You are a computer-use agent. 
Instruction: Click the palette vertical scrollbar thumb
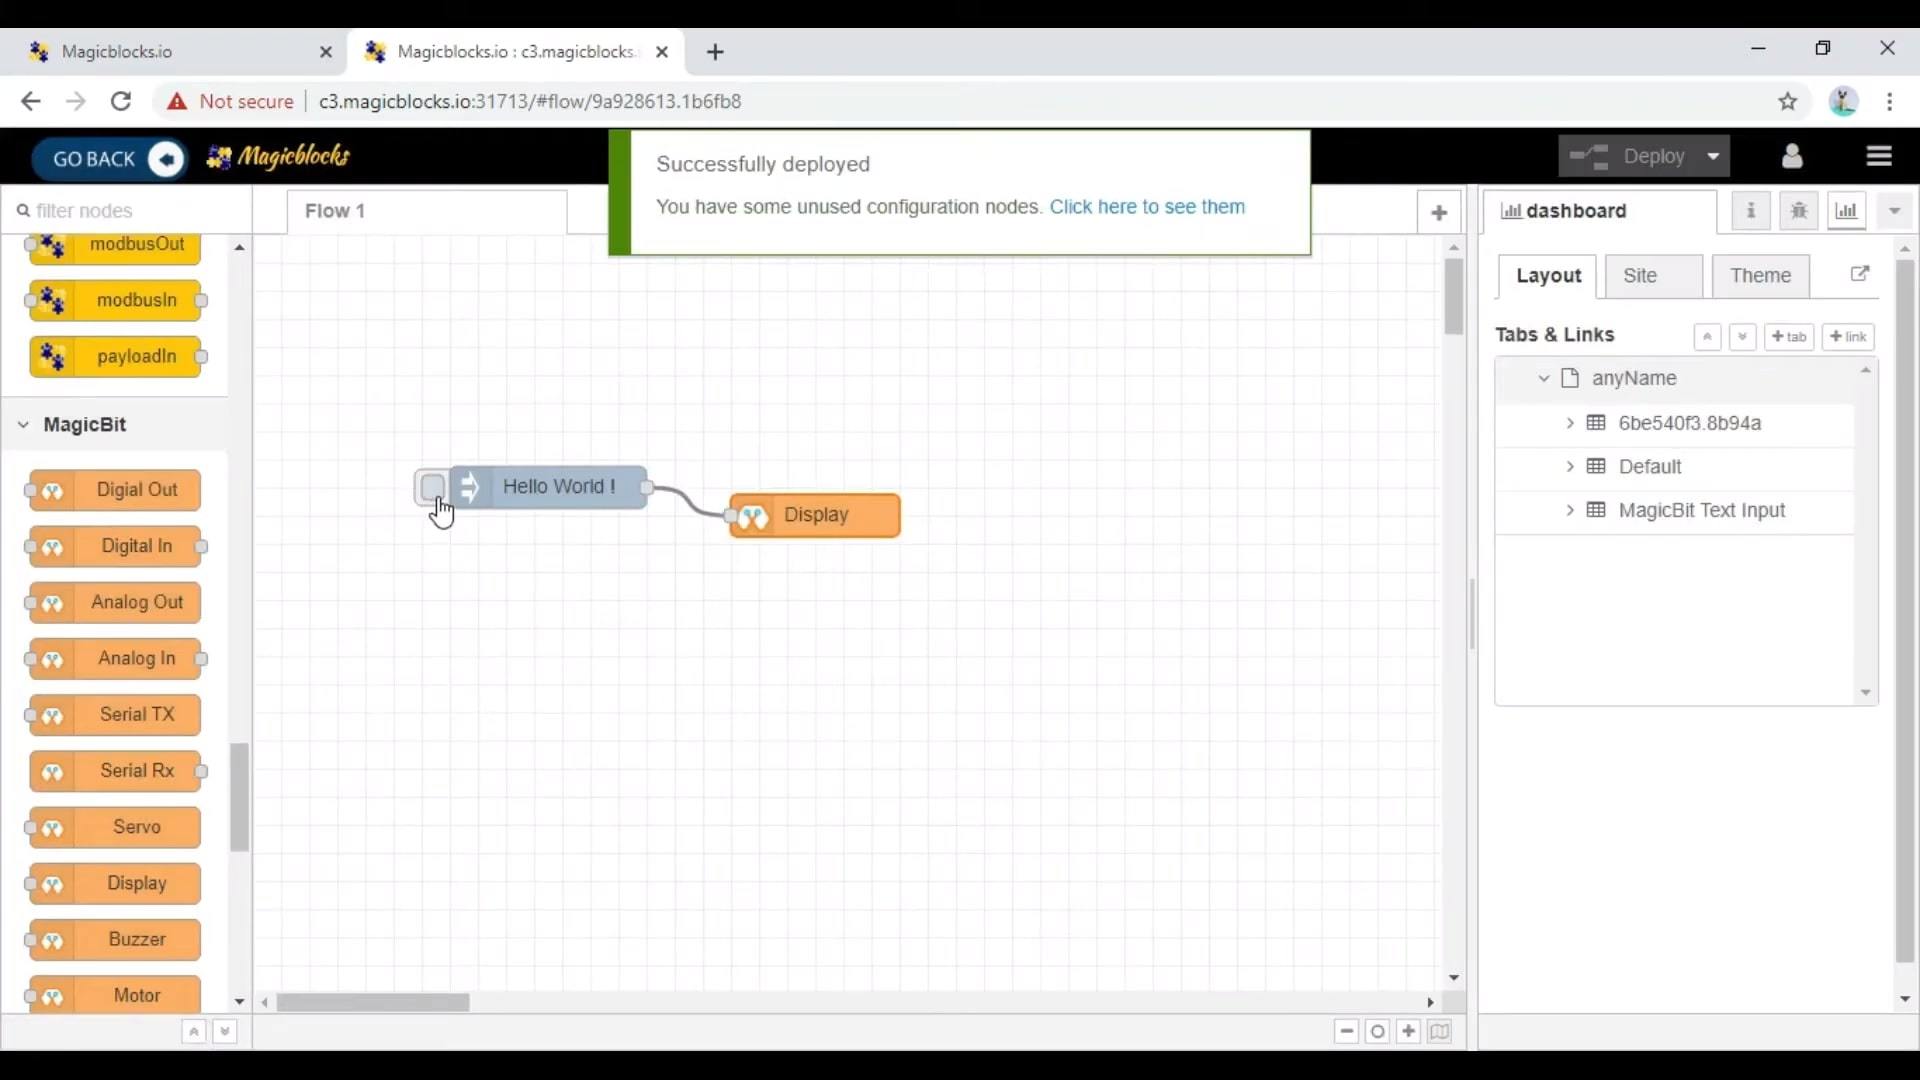[239, 797]
